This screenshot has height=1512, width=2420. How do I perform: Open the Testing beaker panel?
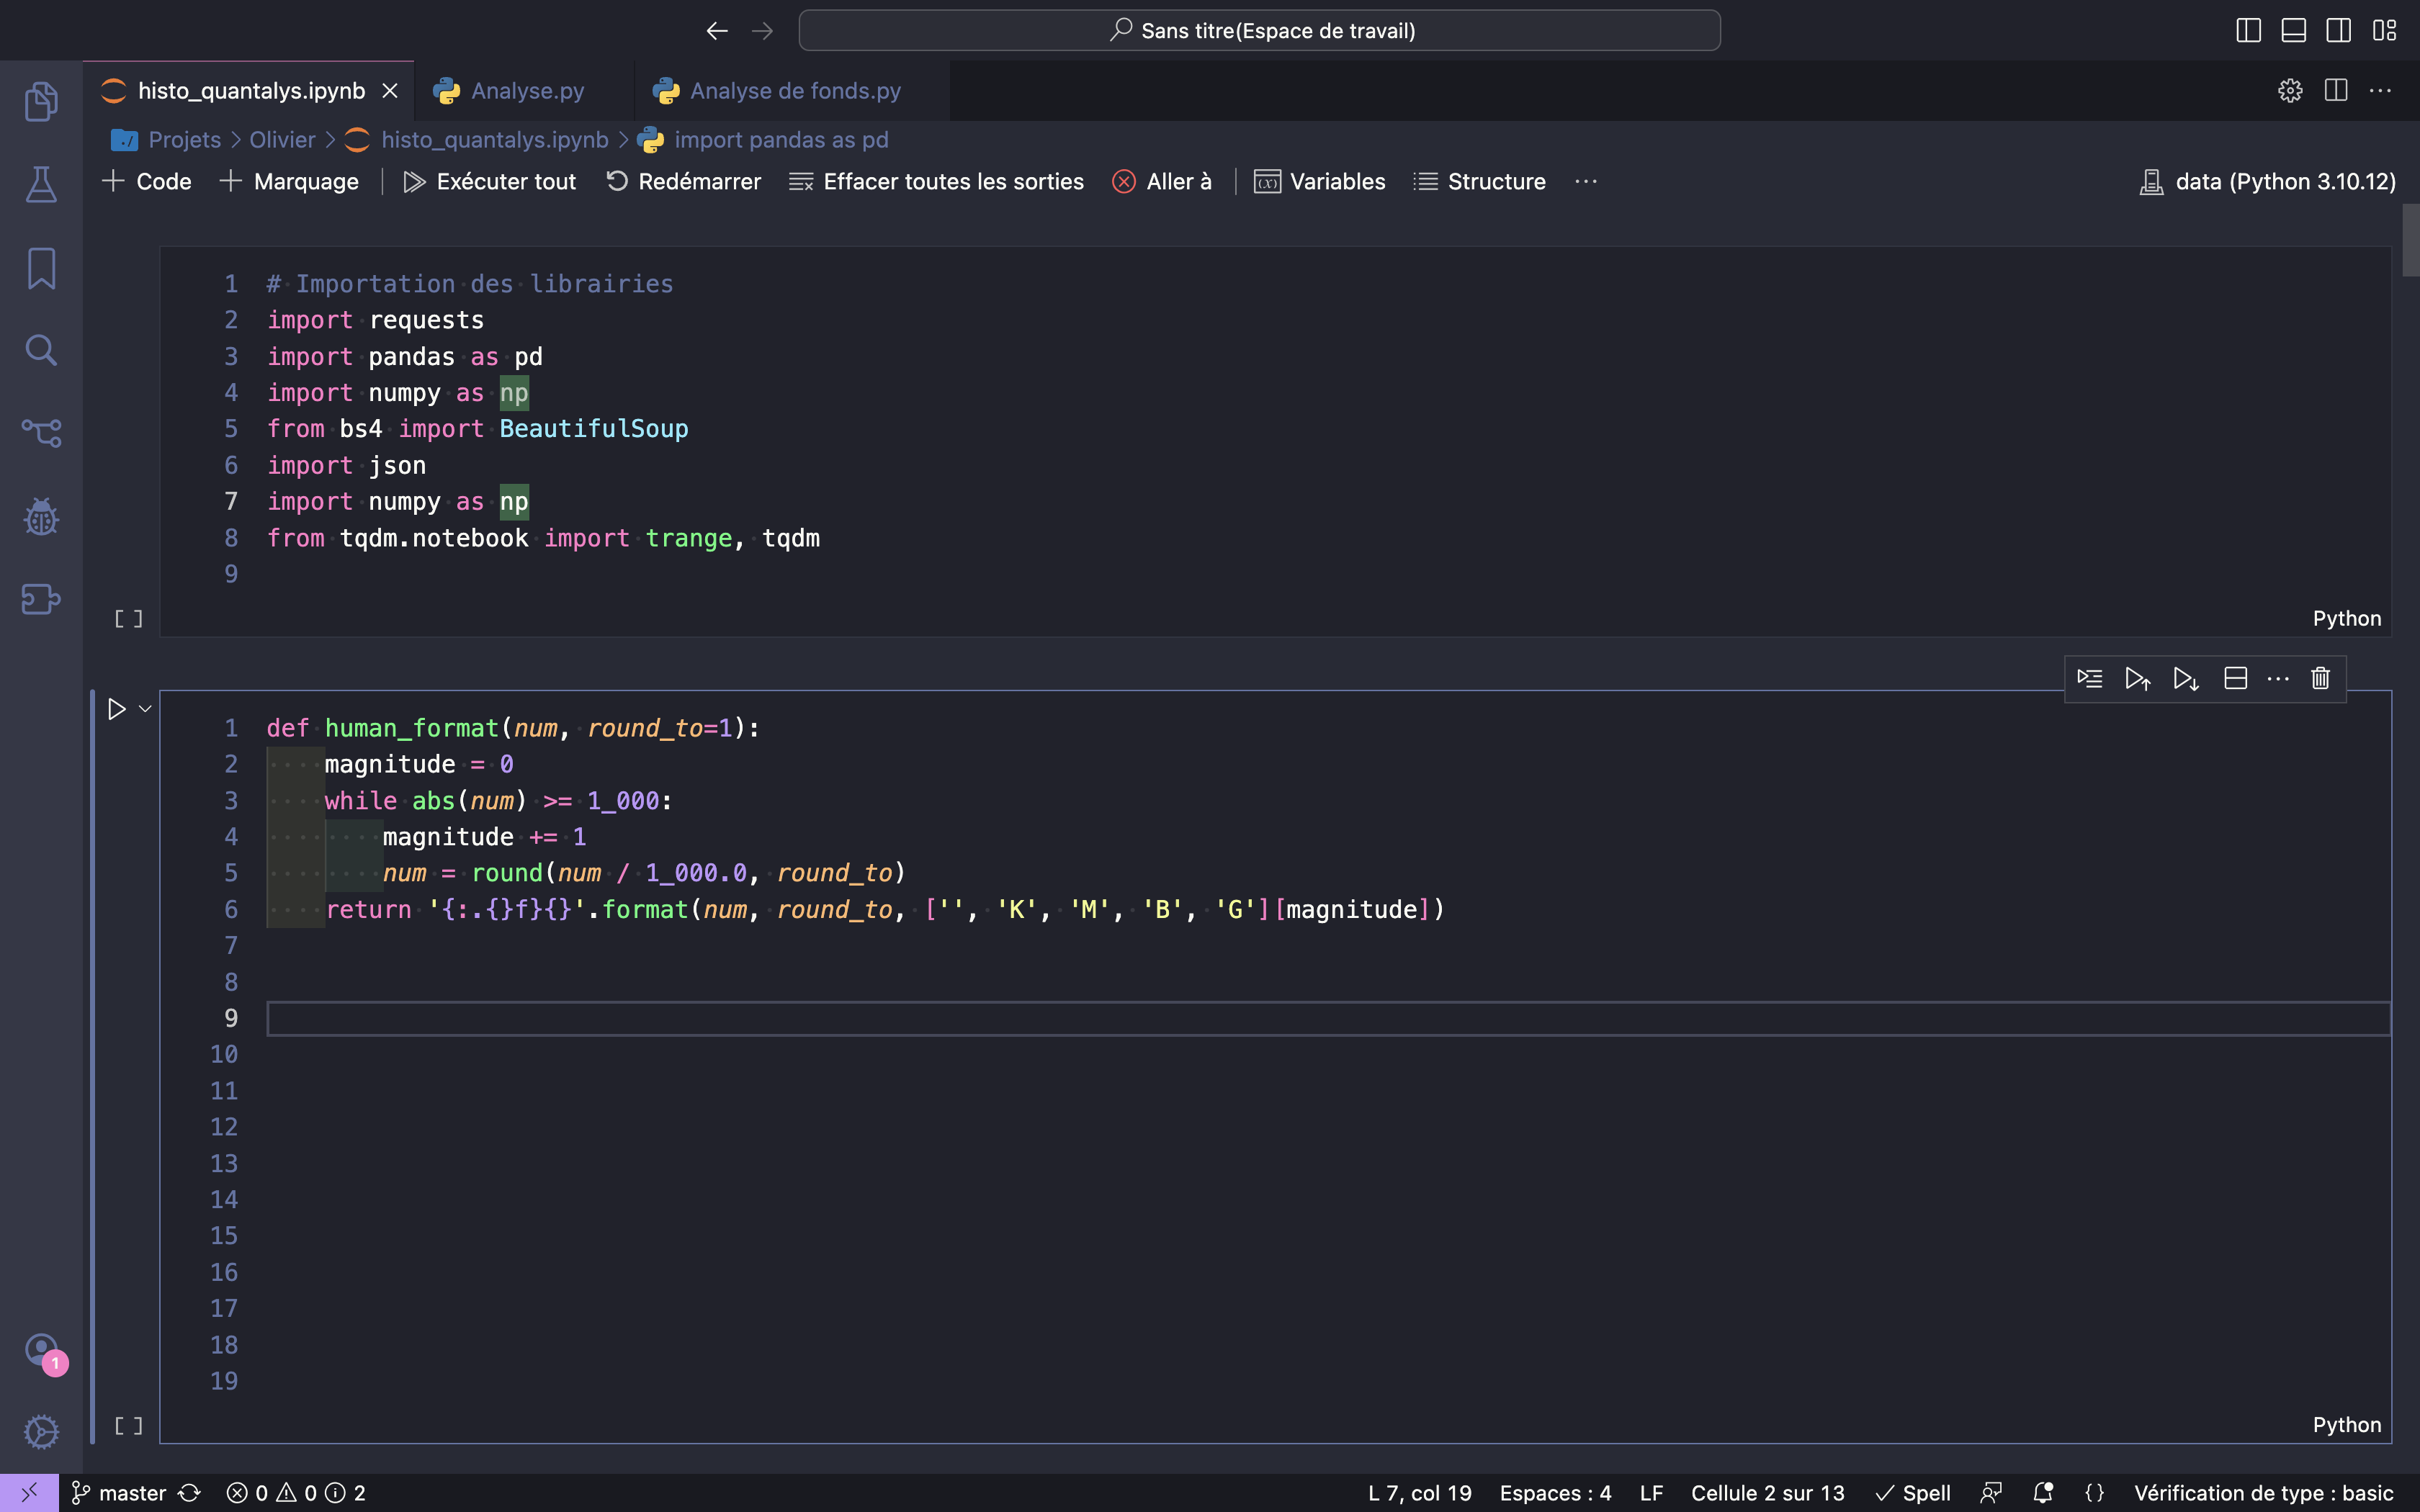(x=40, y=184)
